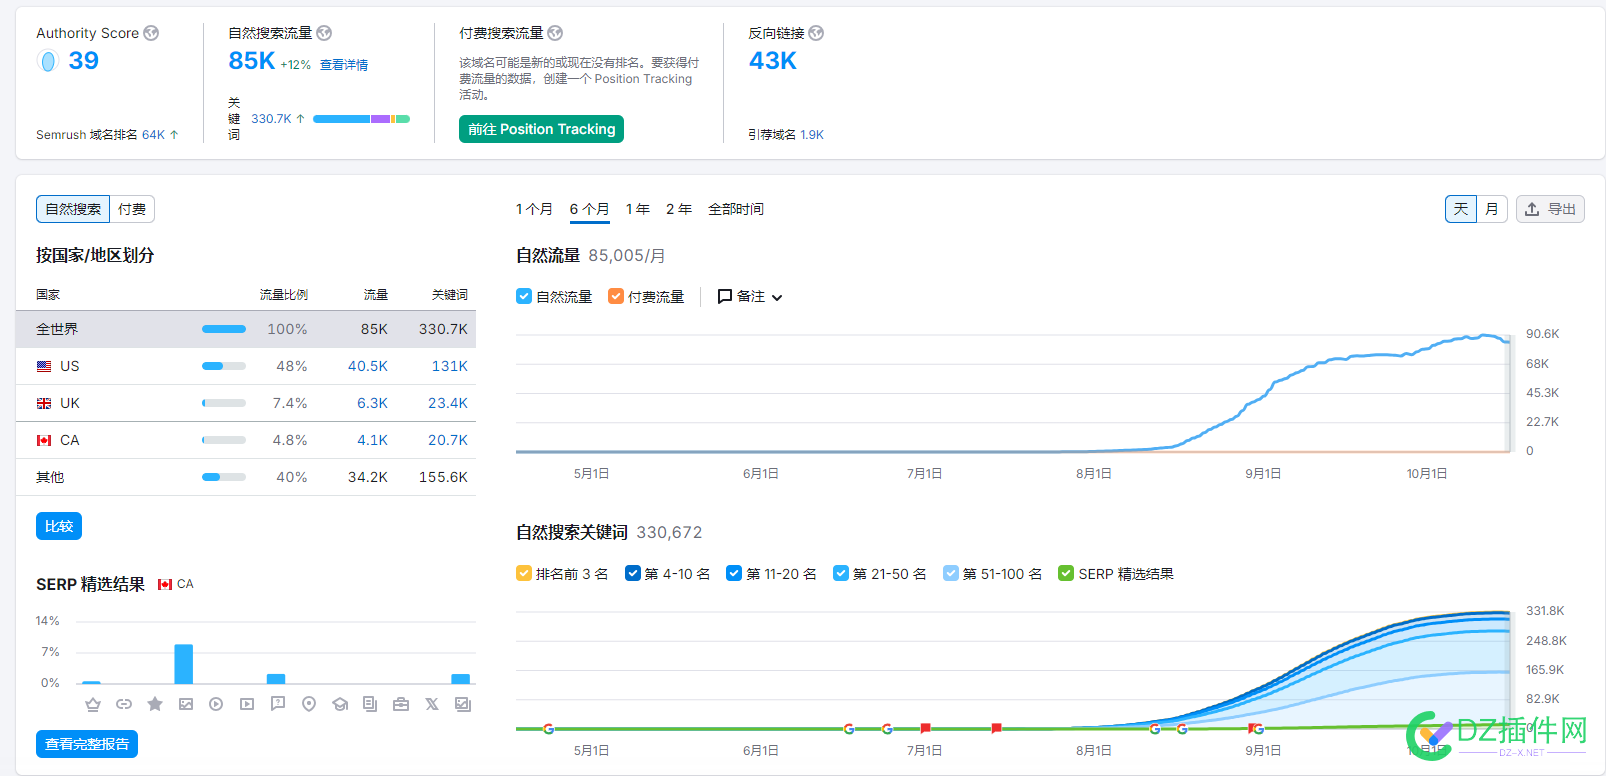
Task: Click info icon next to Authority Score
Action: [151, 33]
